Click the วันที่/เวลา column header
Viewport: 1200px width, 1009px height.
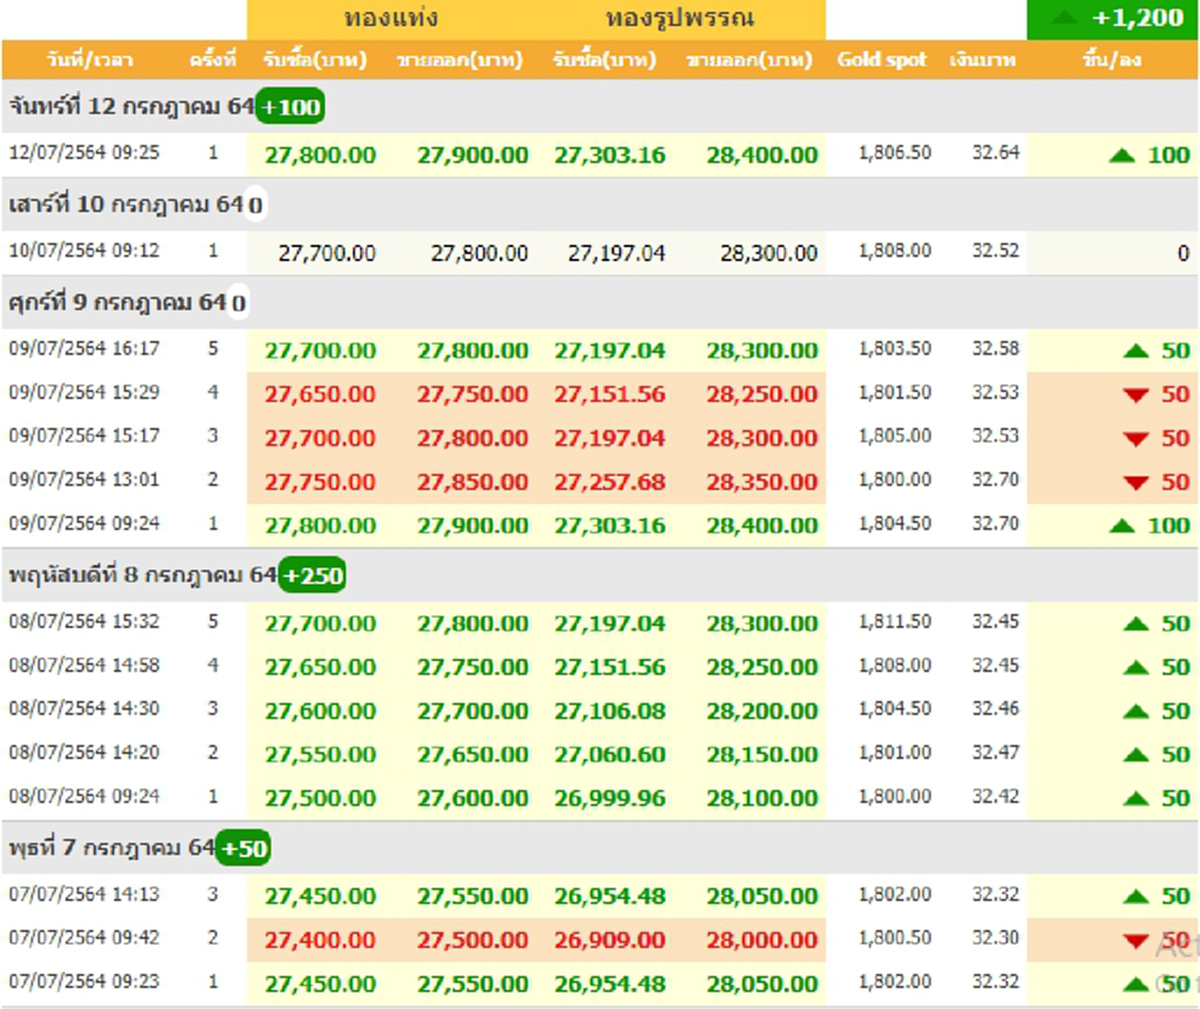point(89,60)
